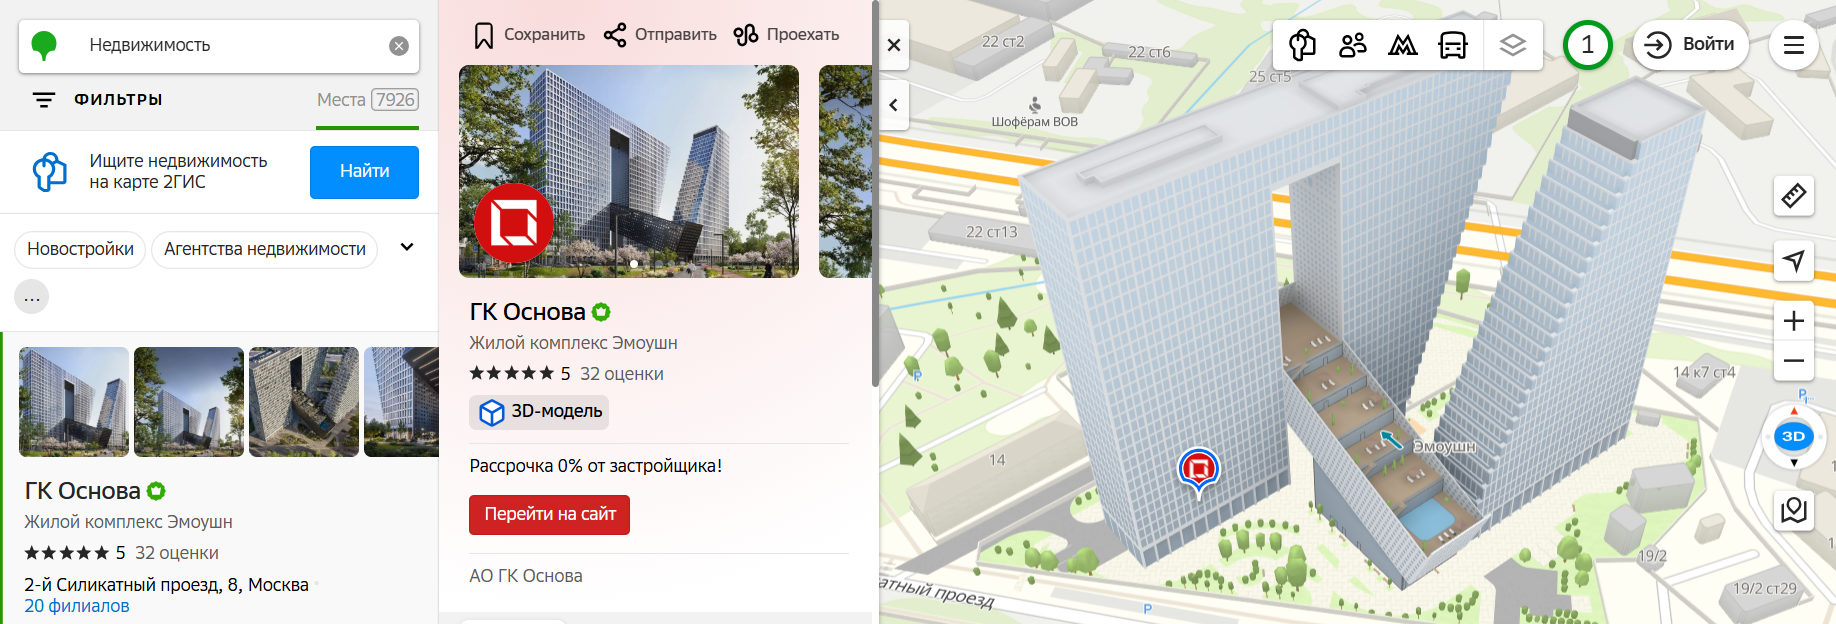Click 32 оценки in the results list
Image resolution: width=1836 pixels, height=624 pixels.
click(177, 553)
